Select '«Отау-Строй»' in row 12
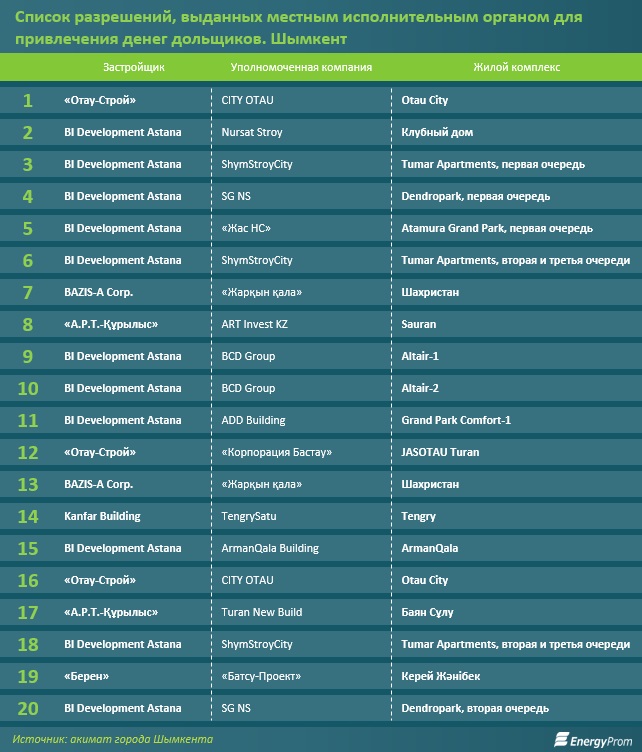 100,452
